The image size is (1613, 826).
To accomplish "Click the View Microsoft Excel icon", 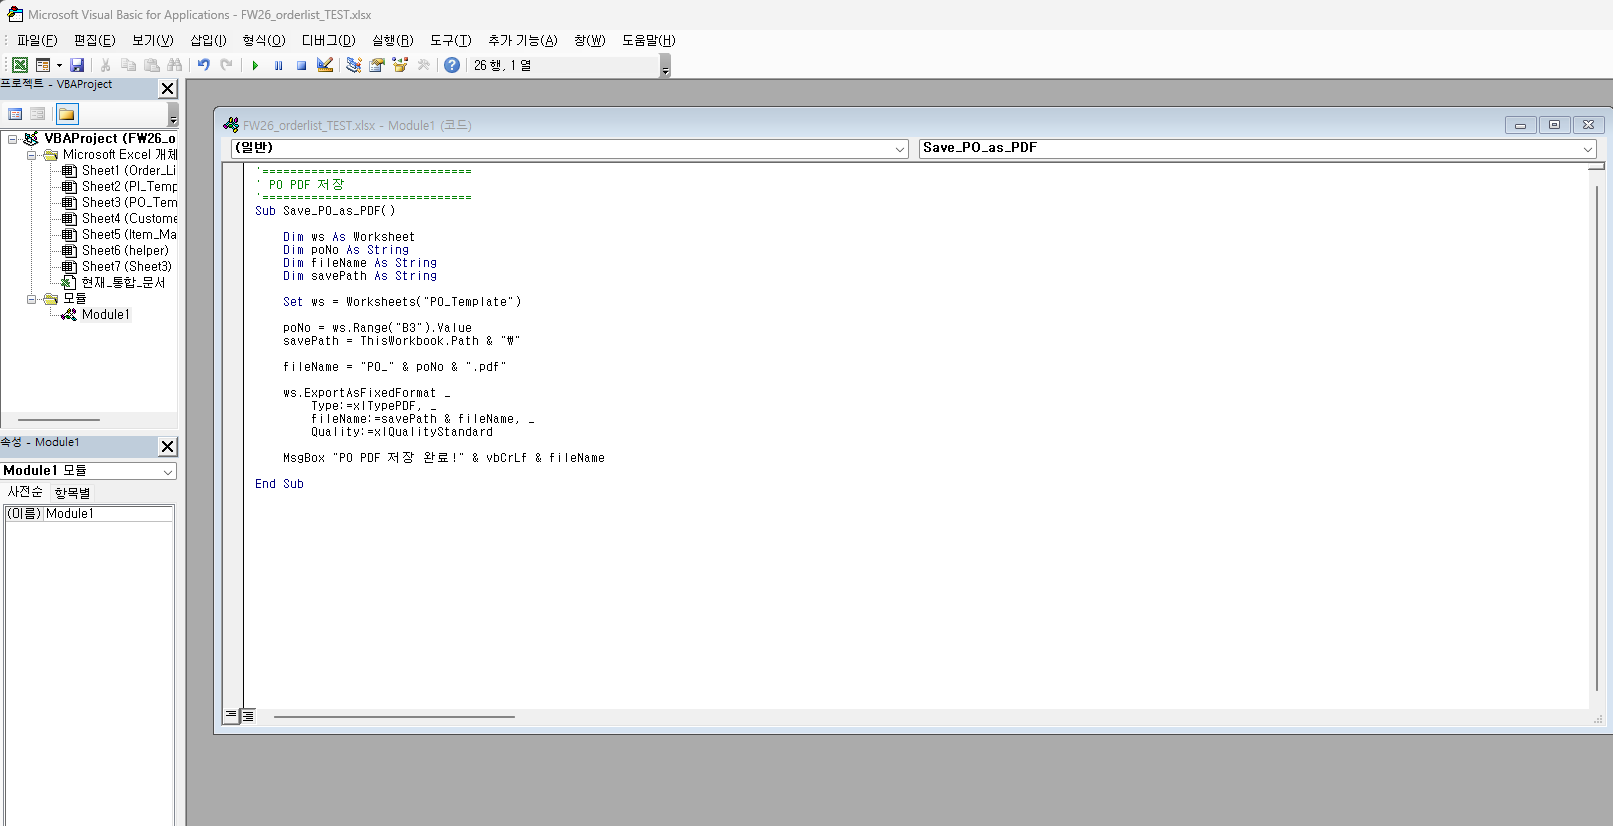I will pos(19,65).
